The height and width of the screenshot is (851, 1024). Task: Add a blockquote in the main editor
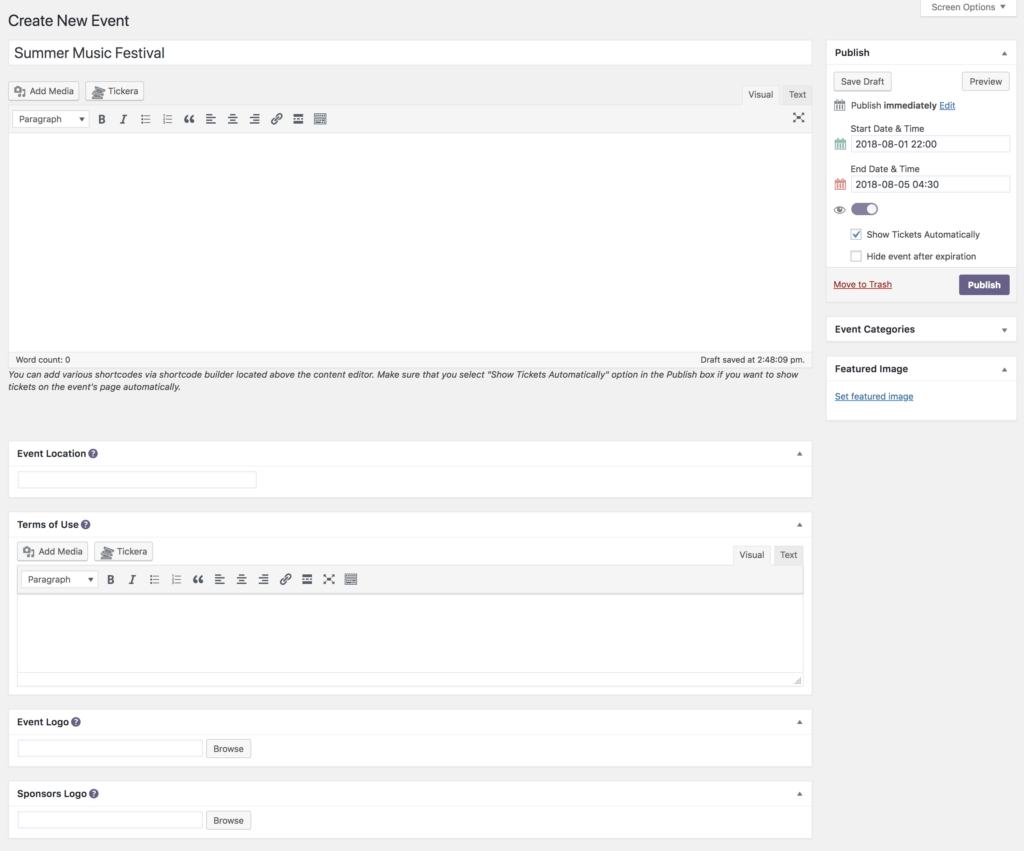pos(189,119)
